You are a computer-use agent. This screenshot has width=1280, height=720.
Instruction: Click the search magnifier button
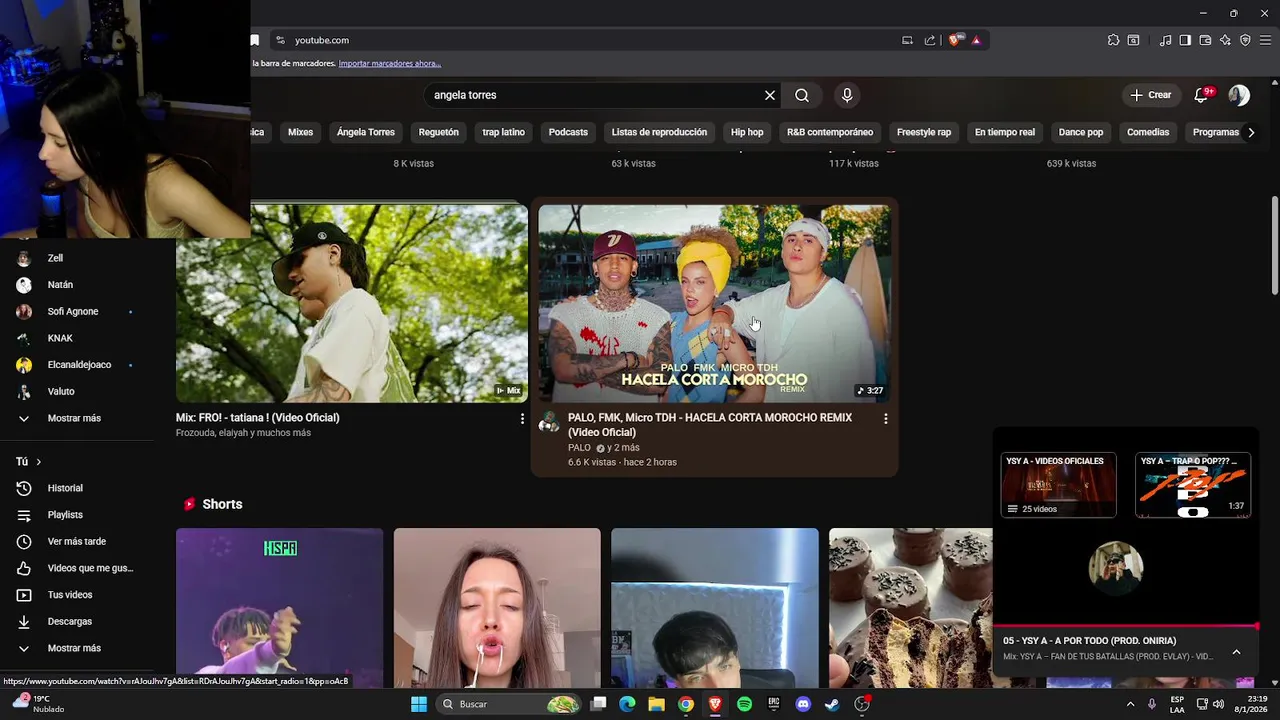click(x=802, y=95)
